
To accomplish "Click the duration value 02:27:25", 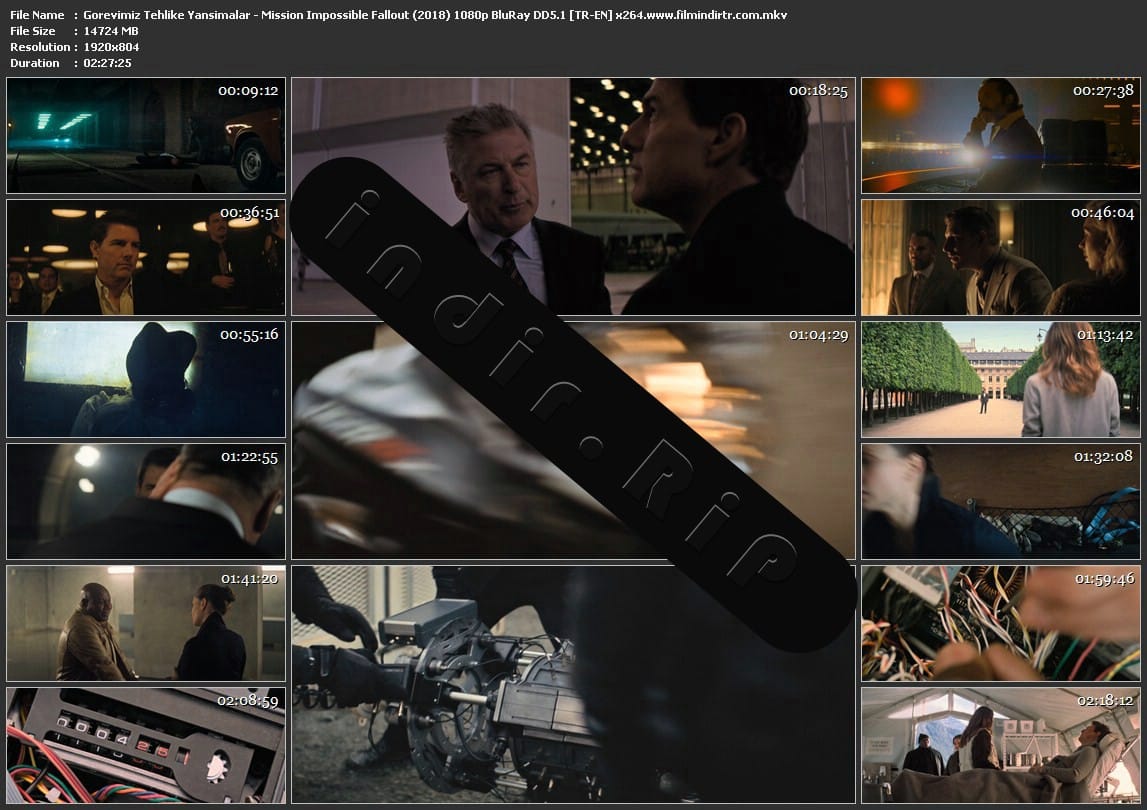I will point(108,63).
